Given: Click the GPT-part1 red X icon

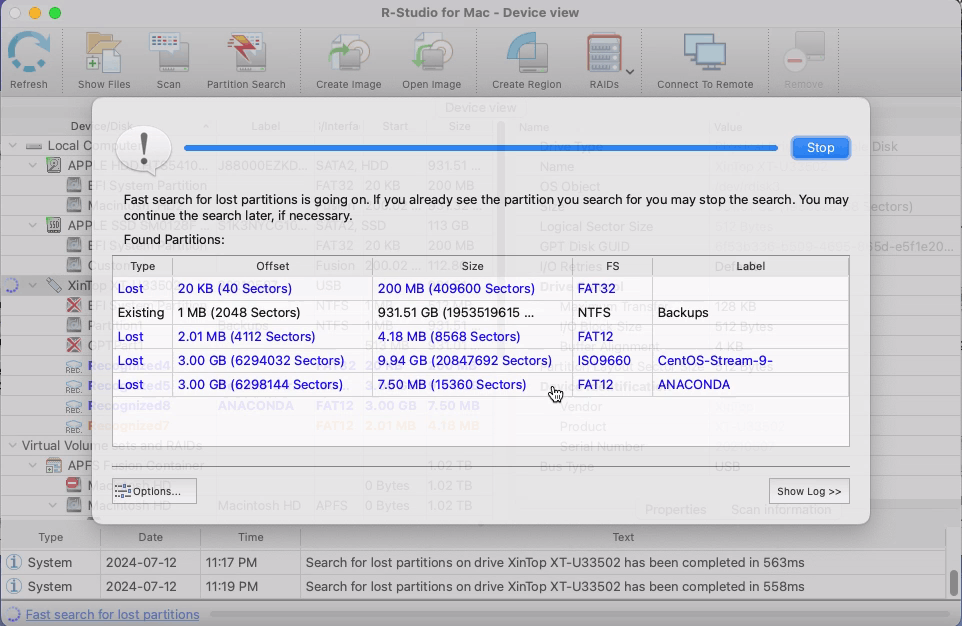Looking at the screenshot, I should click(74, 346).
